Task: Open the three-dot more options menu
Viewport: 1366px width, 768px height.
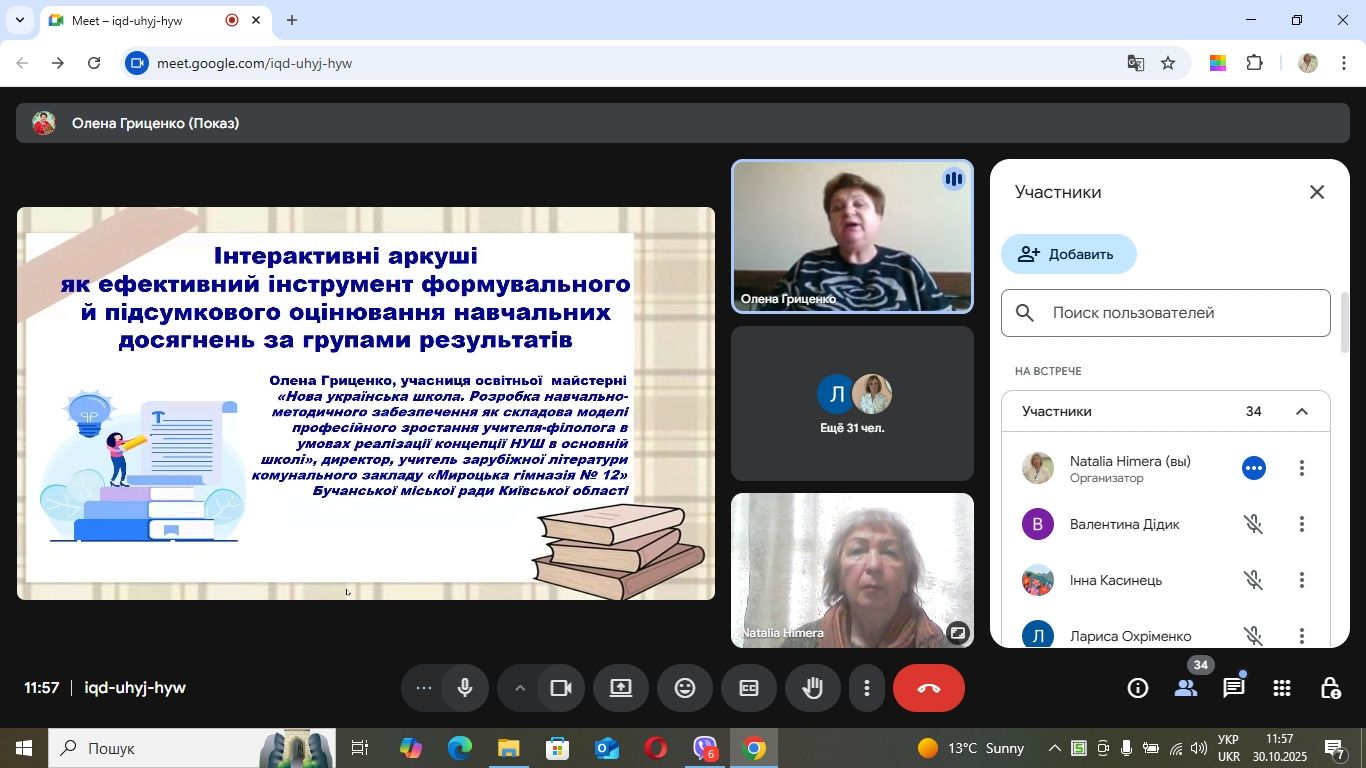Action: point(866,688)
